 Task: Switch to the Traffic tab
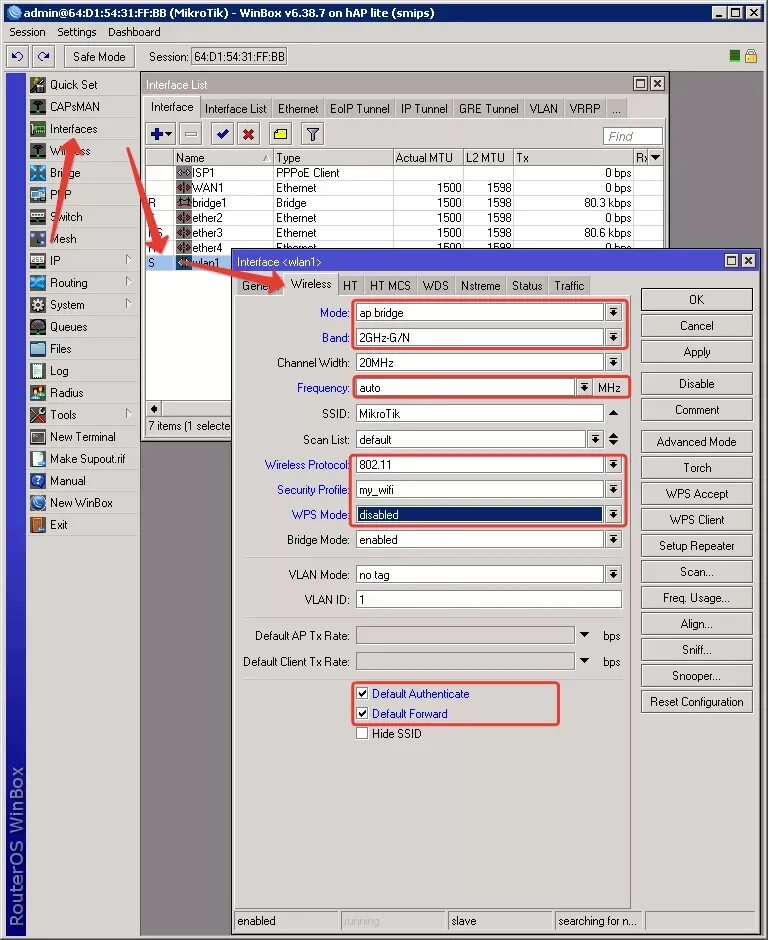click(569, 286)
